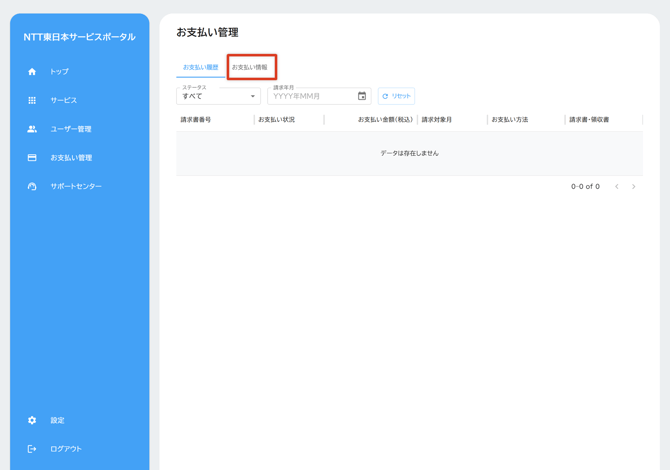This screenshot has height=470, width=670.
Task: Click the home icon beside トップ
Action: (x=32, y=72)
